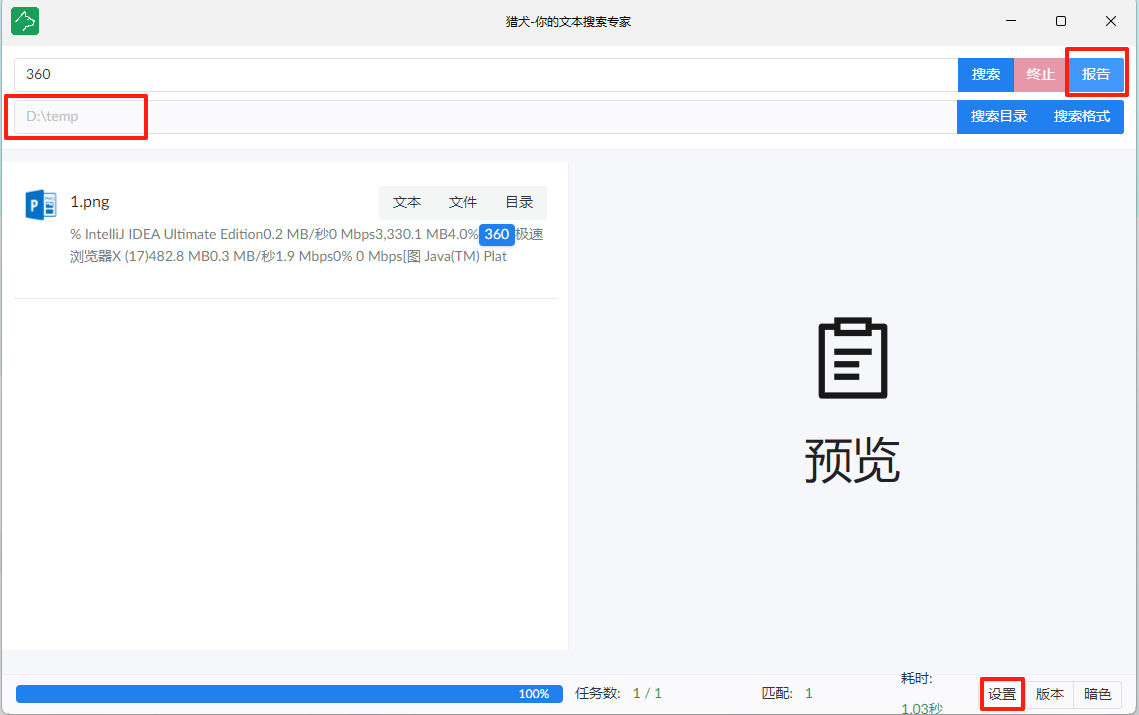This screenshot has height=715, width=1139.
Task: Click the highlighted 360 match badge
Action: click(497, 234)
